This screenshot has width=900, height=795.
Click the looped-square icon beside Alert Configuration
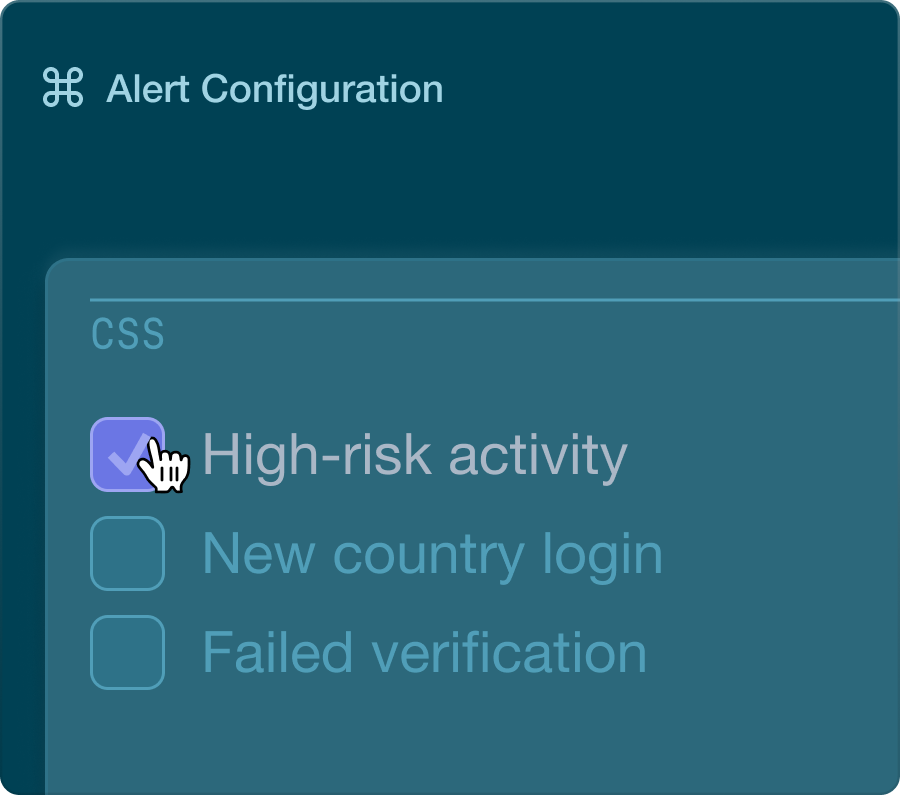point(63,88)
